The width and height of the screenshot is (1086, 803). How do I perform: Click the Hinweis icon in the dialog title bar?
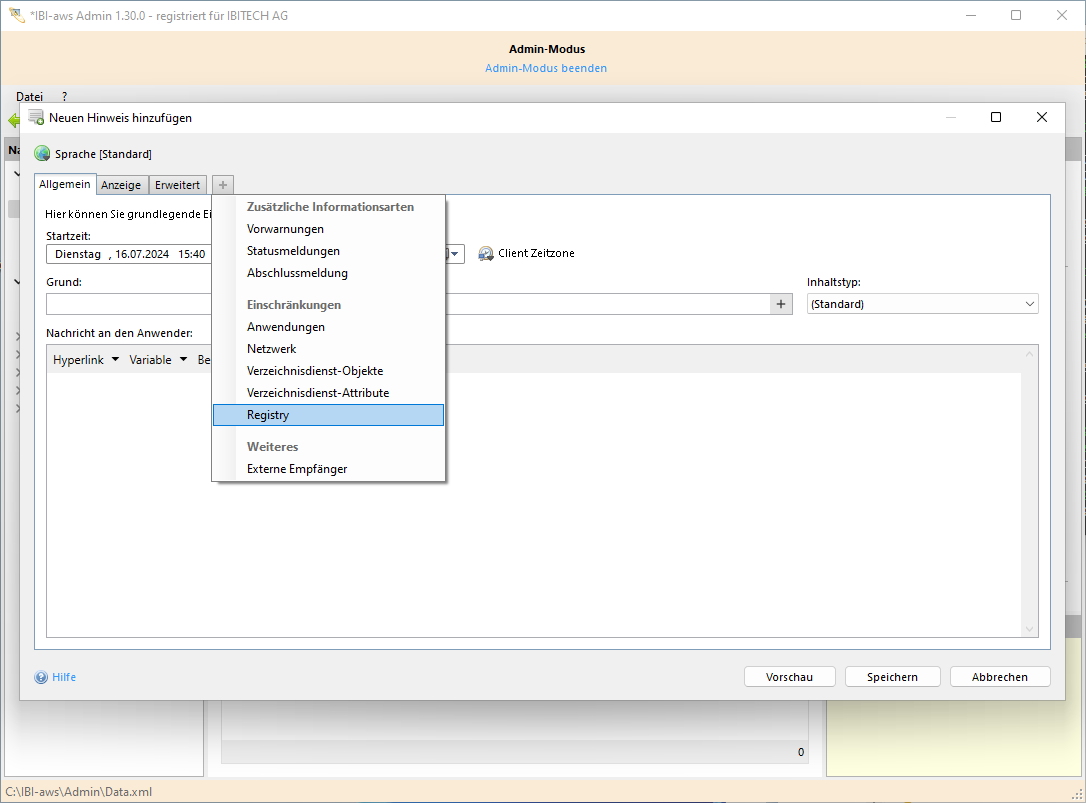(x=35, y=117)
